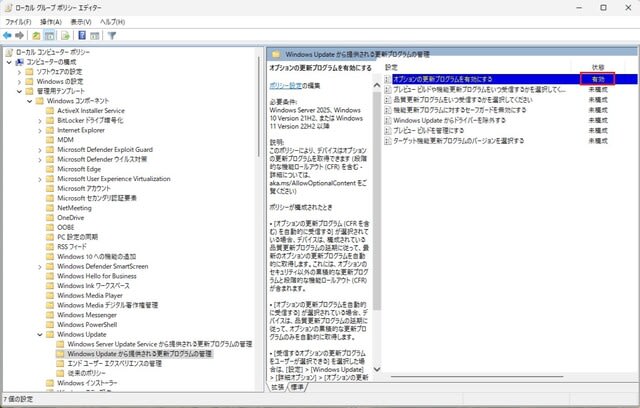Switch to the 標準 tab
The image size is (640, 408).
click(297, 387)
